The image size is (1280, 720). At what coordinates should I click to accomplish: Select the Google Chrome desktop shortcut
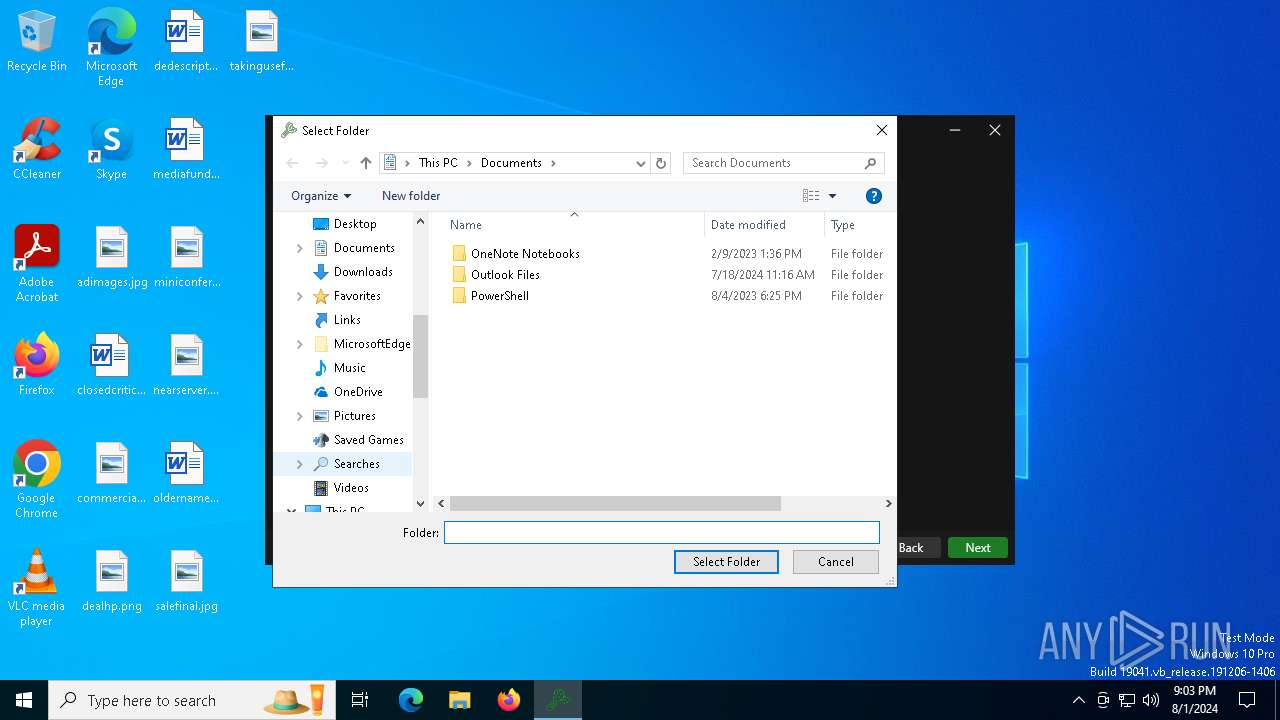point(37,480)
